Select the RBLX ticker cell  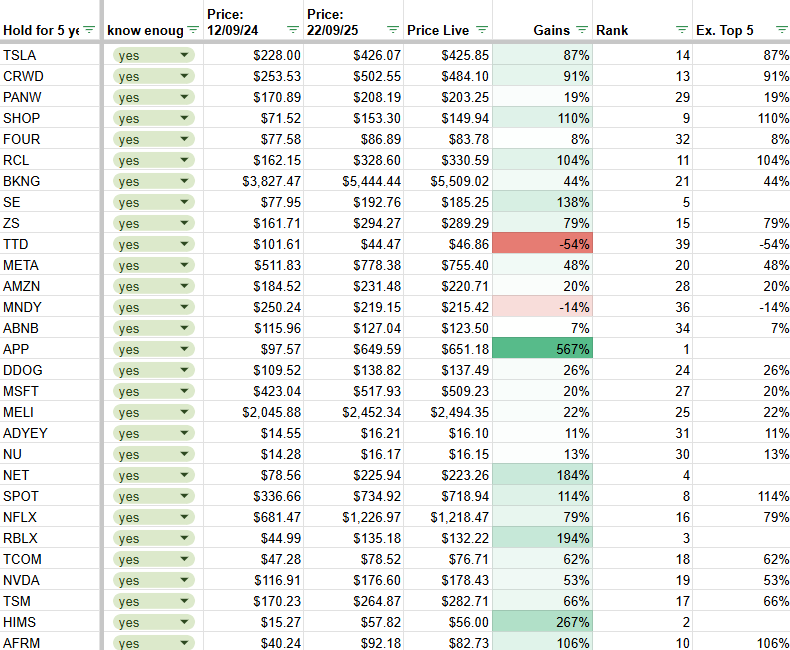click(50, 538)
